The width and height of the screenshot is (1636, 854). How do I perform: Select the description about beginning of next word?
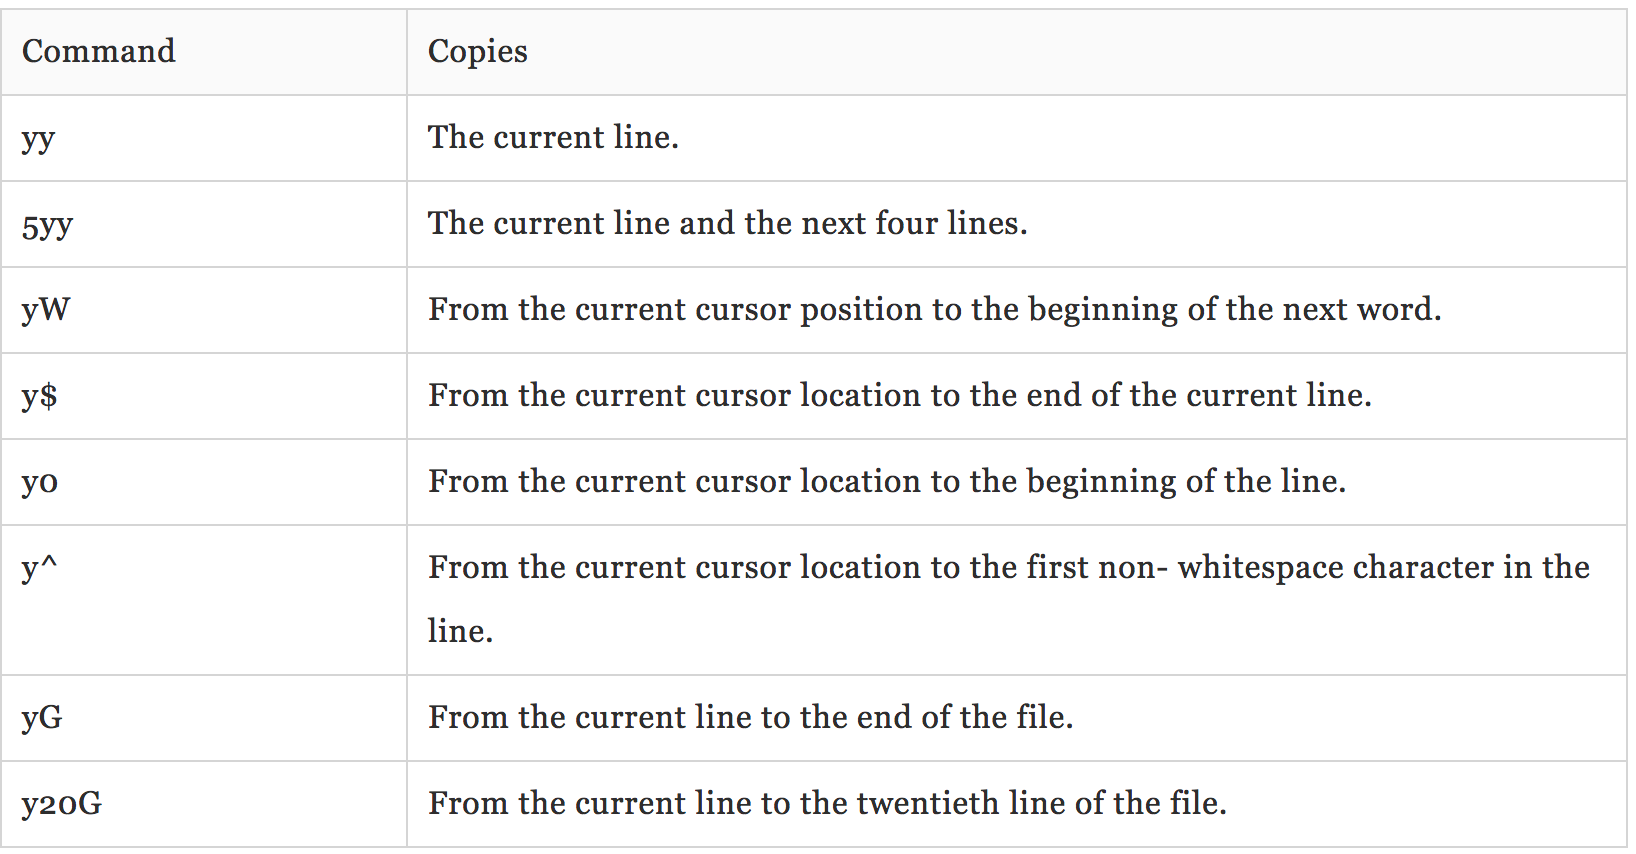point(934,309)
